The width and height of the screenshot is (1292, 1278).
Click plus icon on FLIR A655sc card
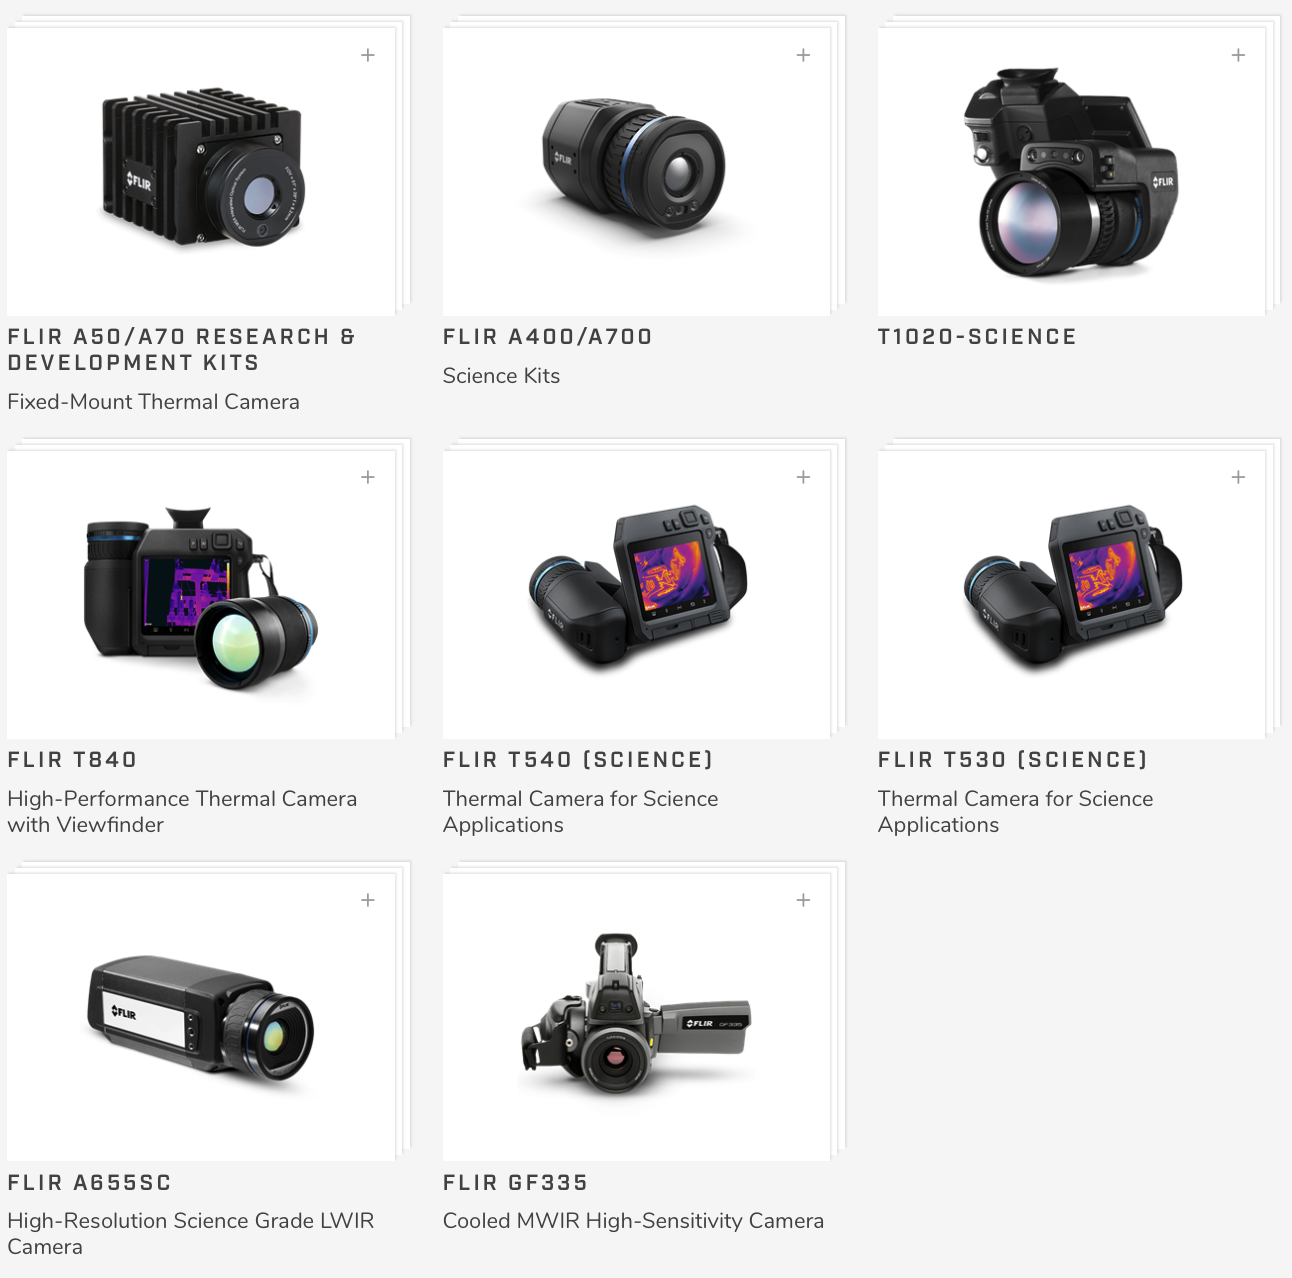point(368,900)
